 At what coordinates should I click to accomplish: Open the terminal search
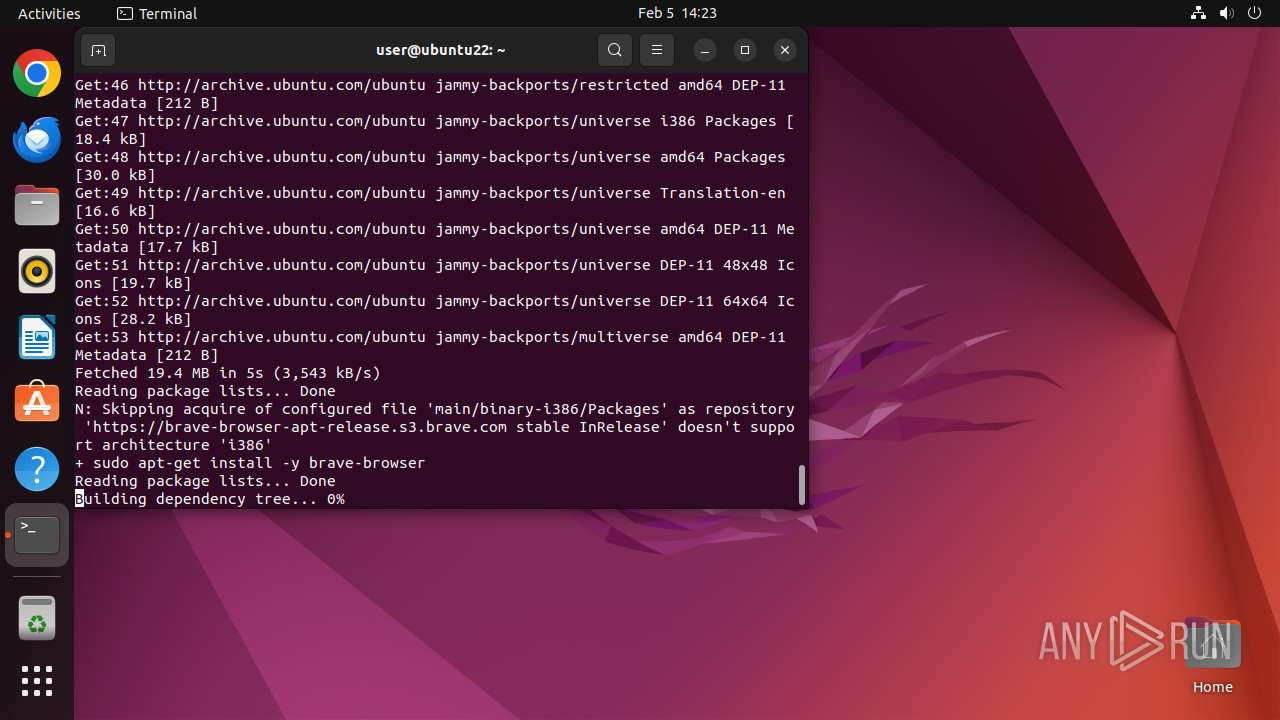tap(615, 50)
